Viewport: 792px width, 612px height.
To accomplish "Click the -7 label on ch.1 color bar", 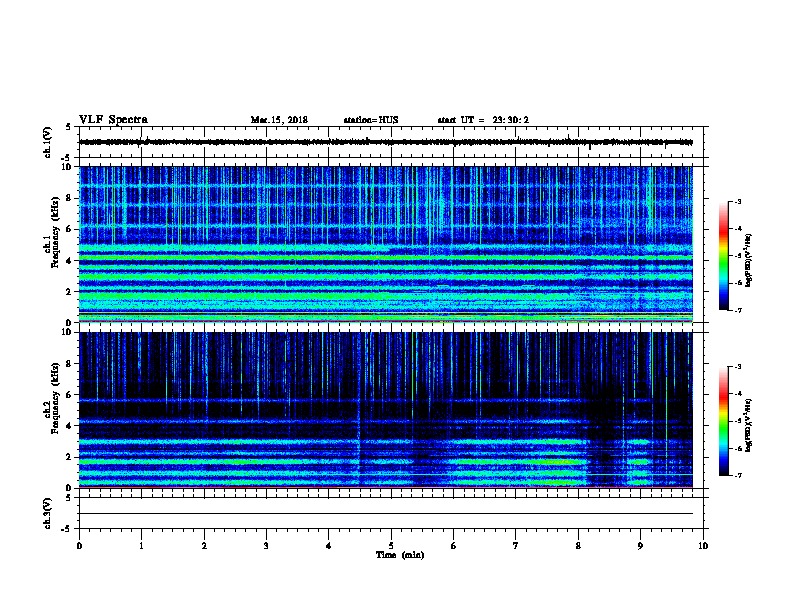I will click(738, 310).
